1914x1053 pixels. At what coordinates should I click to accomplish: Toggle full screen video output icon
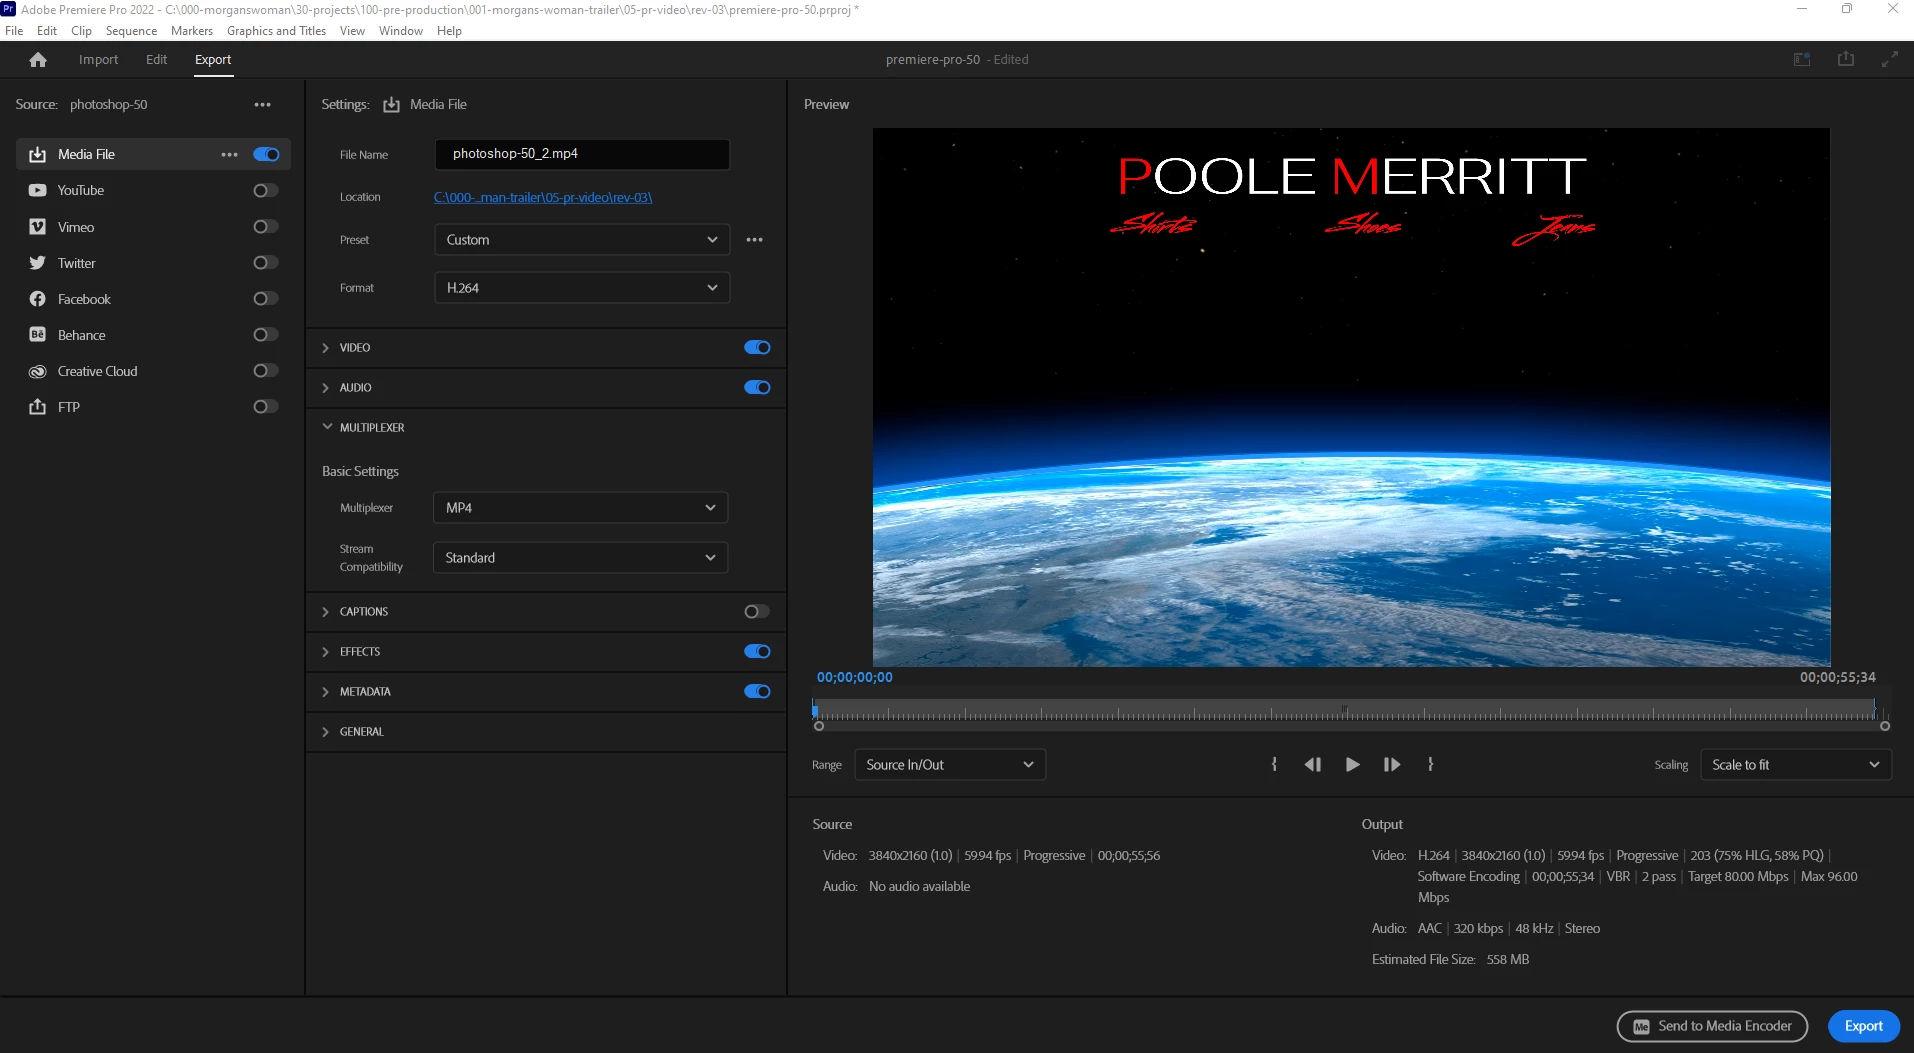click(1889, 60)
